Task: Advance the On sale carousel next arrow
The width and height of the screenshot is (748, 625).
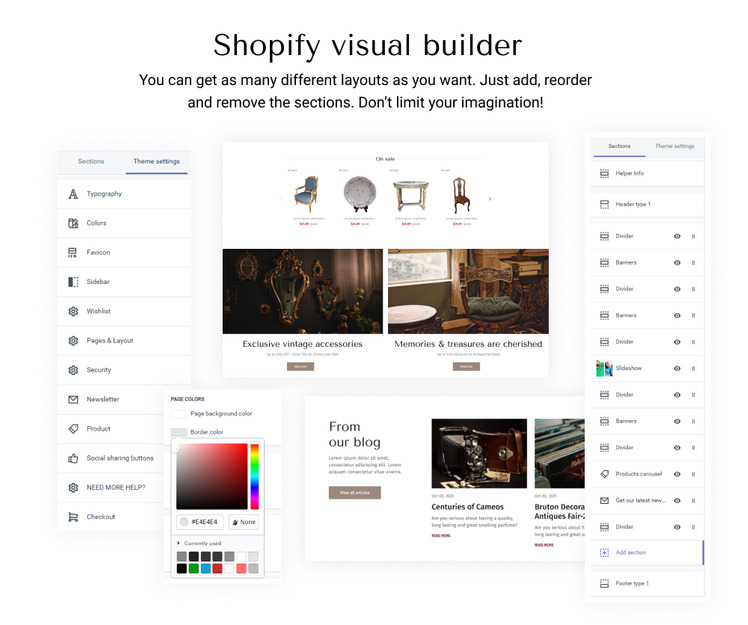Action: tap(490, 199)
